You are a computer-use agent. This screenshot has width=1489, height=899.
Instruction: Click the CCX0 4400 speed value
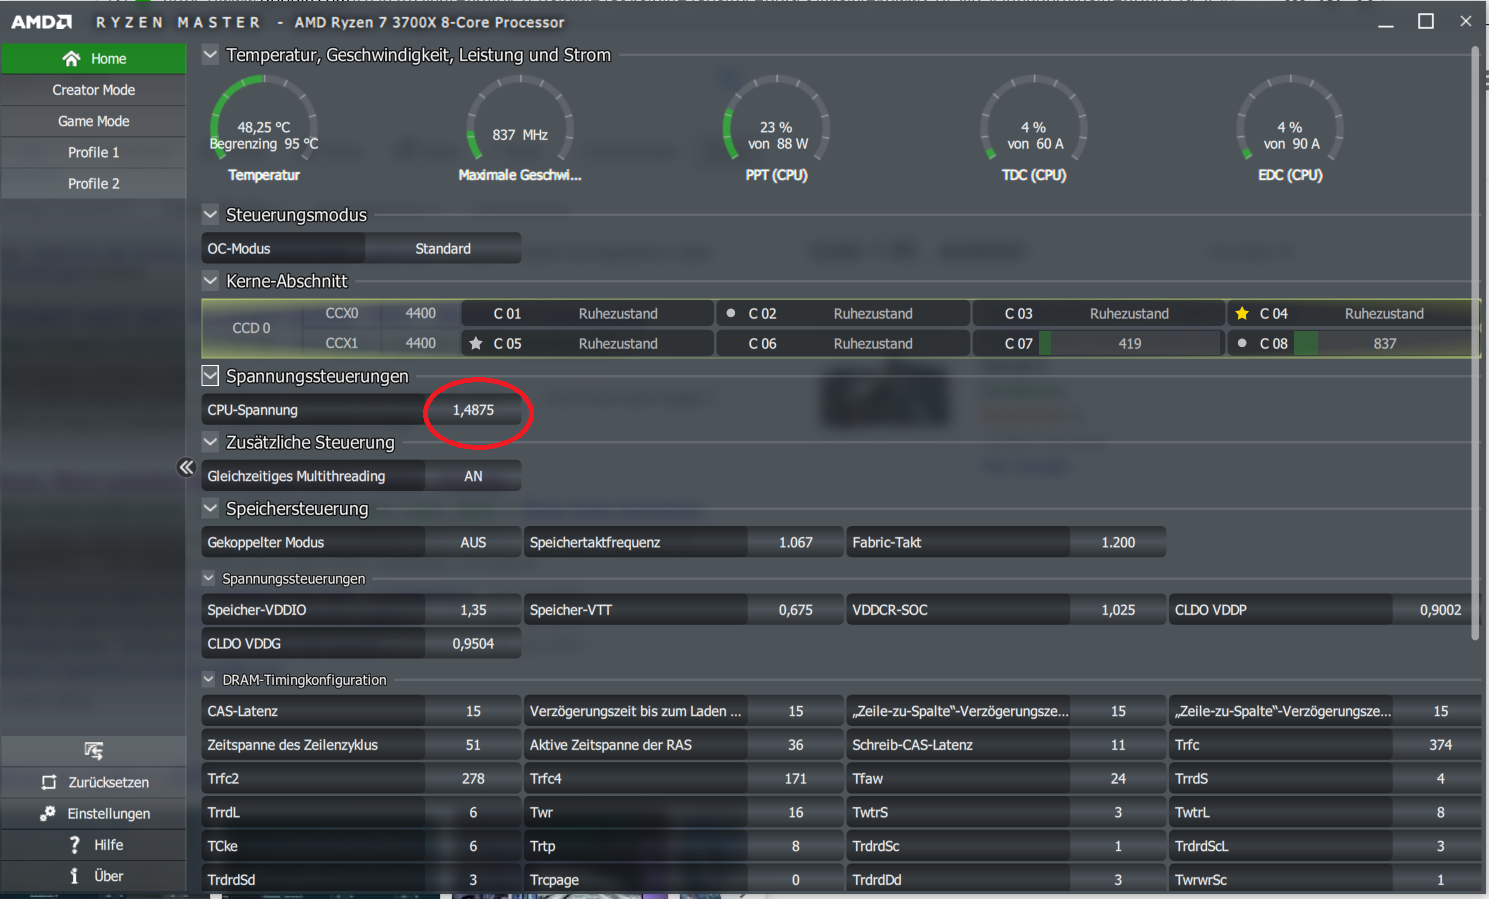420,313
